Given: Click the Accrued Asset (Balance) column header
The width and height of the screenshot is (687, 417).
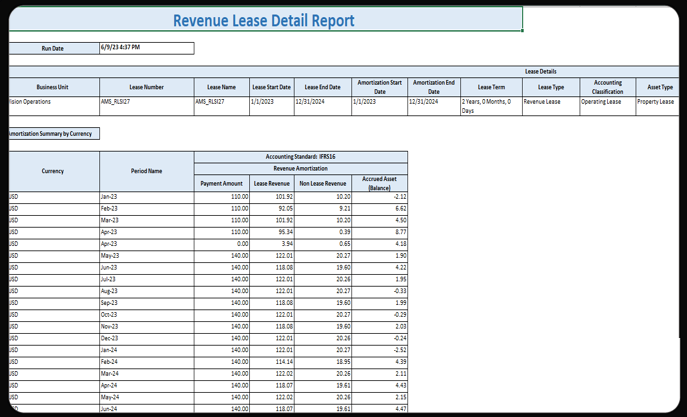Looking at the screenshot, I should [381, 183].
